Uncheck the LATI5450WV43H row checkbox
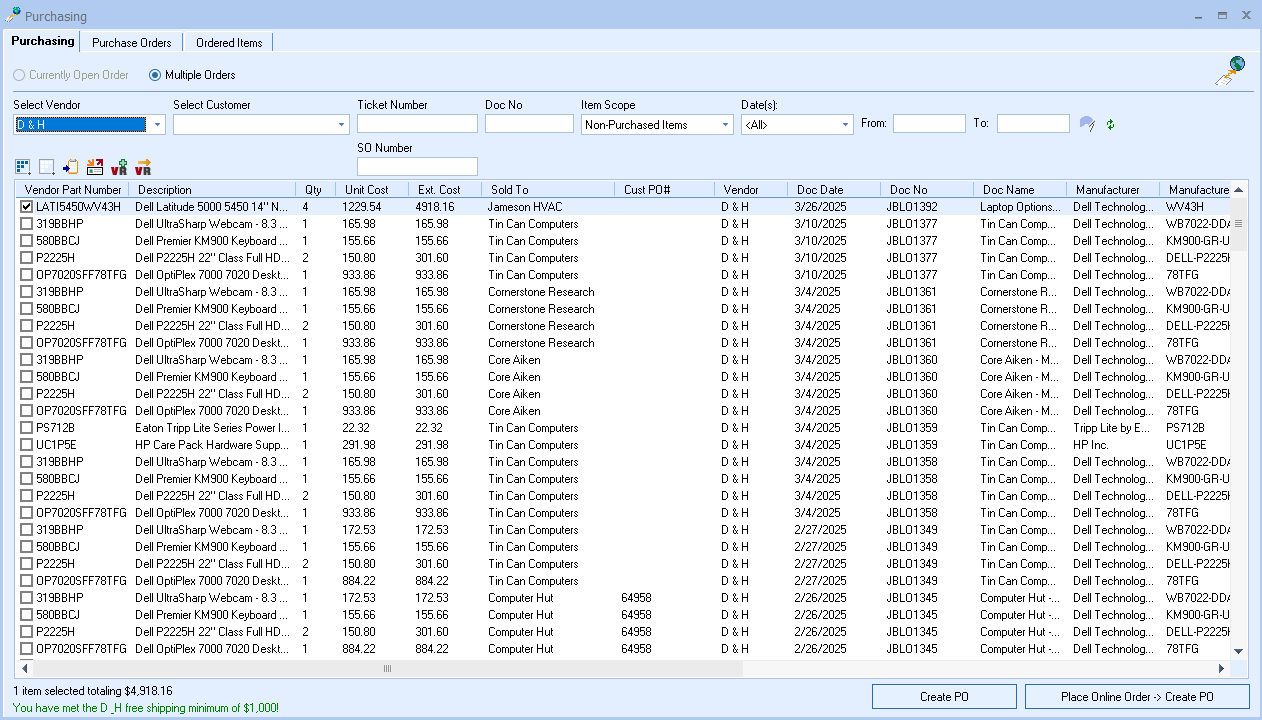This screenshot has width=1262, height=720. (27, 207)
